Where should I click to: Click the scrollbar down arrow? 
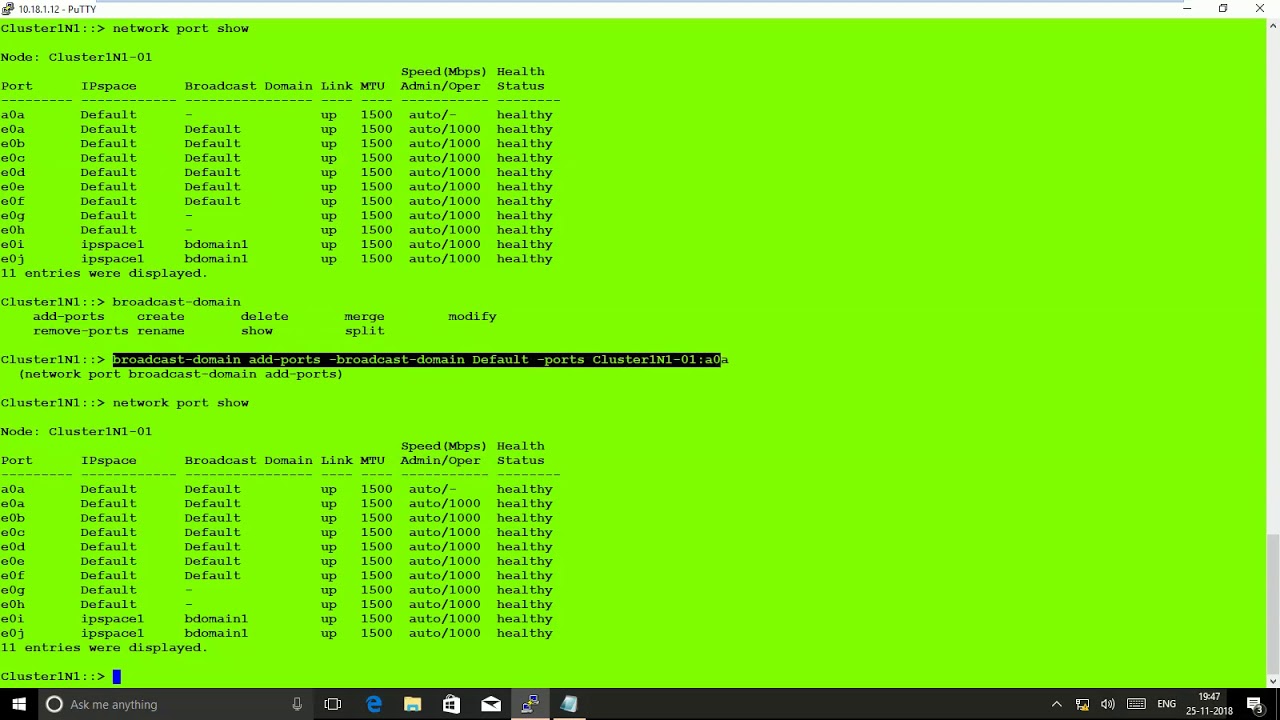coord(1273,681)
